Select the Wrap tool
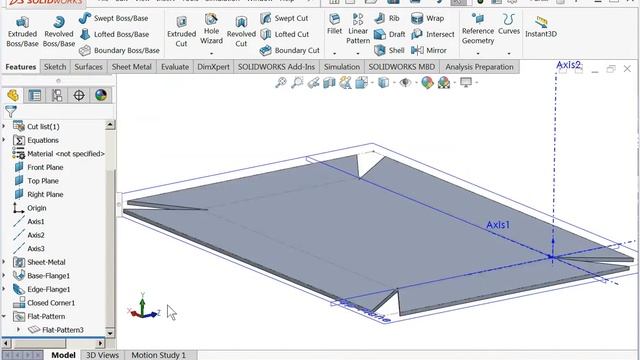 click(x=427, y=18)
